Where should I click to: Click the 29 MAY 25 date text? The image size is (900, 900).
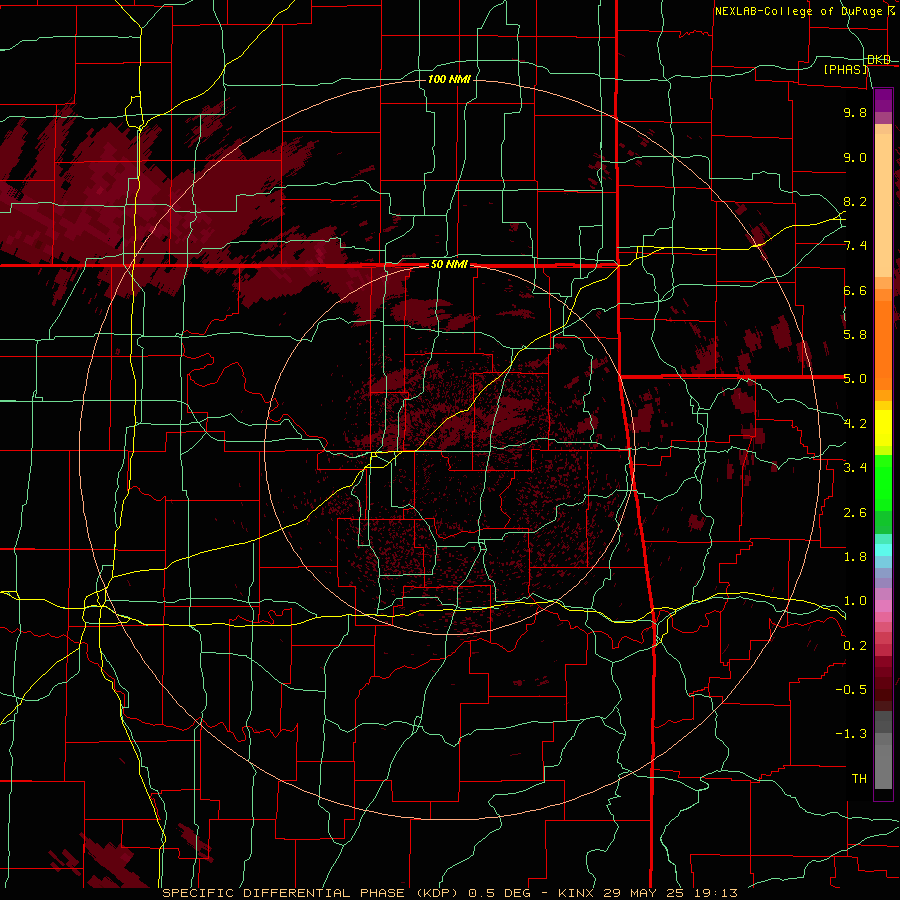[641, 893]
